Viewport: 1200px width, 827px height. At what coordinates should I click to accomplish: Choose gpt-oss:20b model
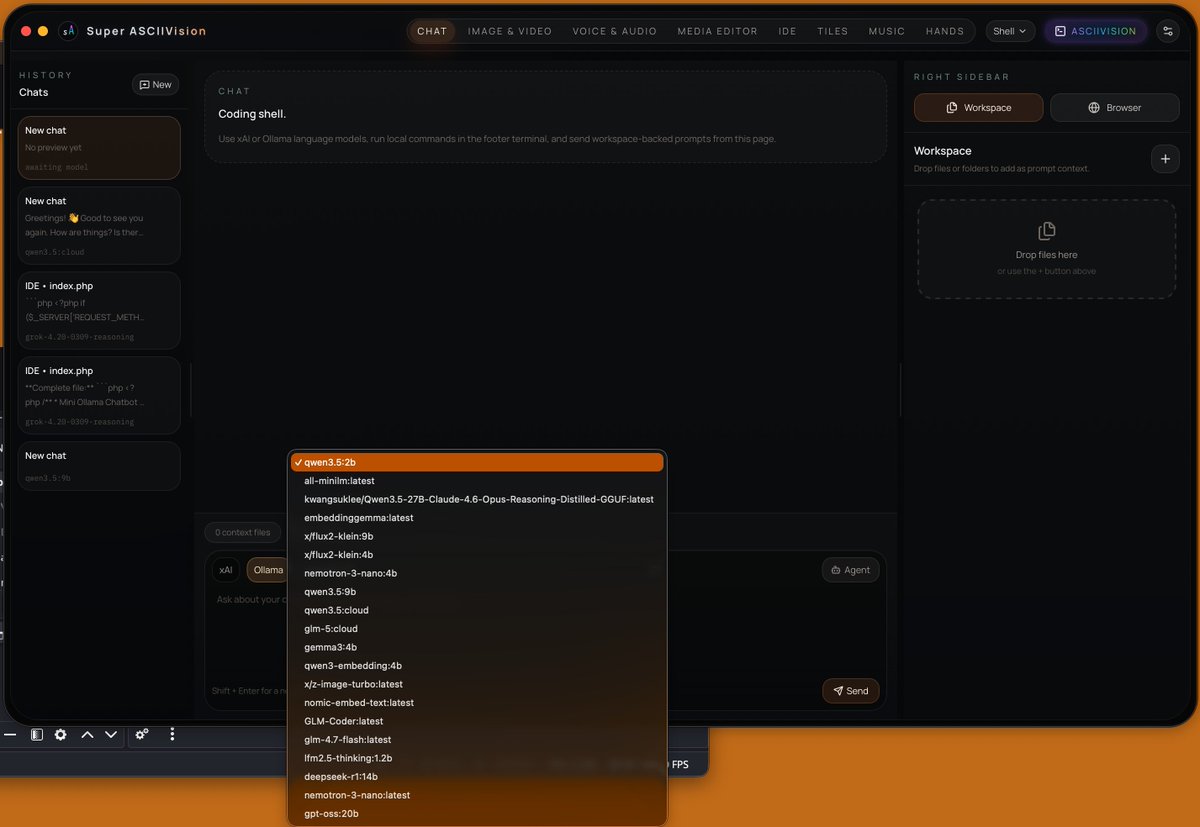pos(477,814)
